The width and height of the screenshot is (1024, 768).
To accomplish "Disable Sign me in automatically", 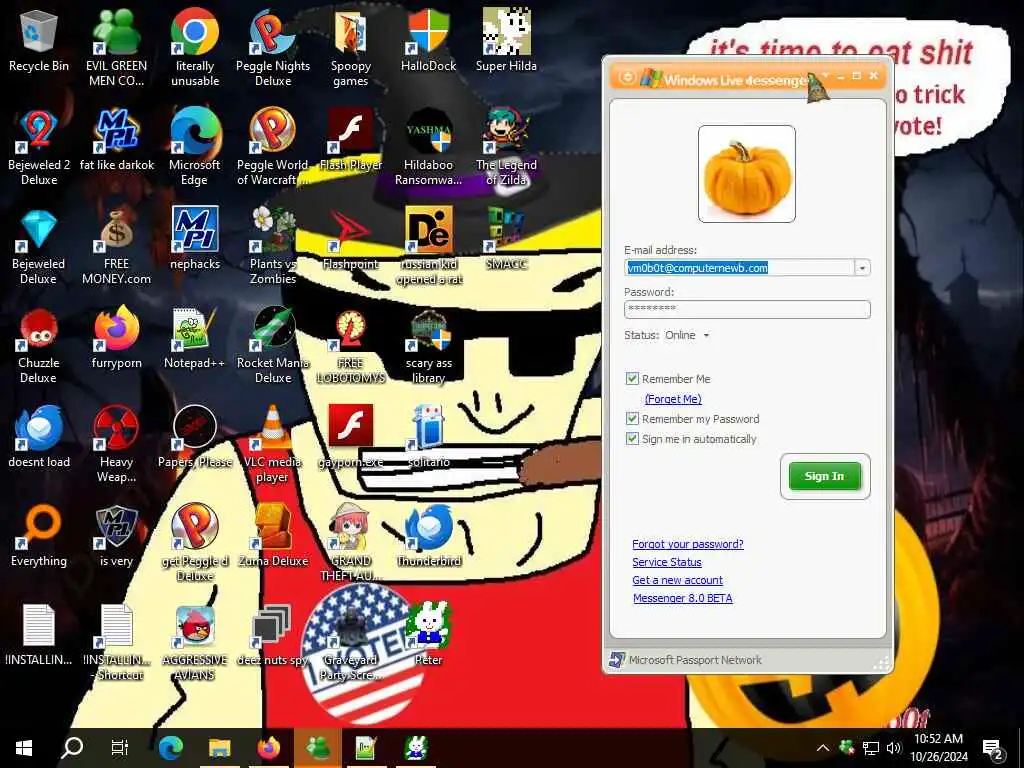I will [x=632, y=439].
